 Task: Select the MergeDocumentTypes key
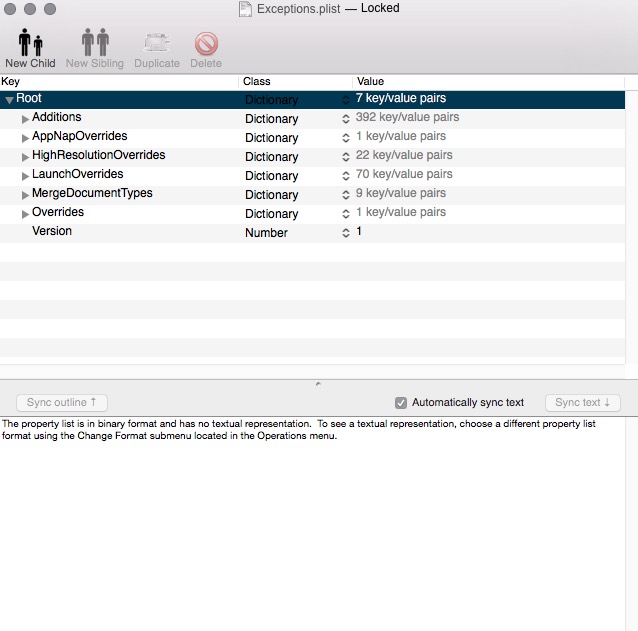92,193
